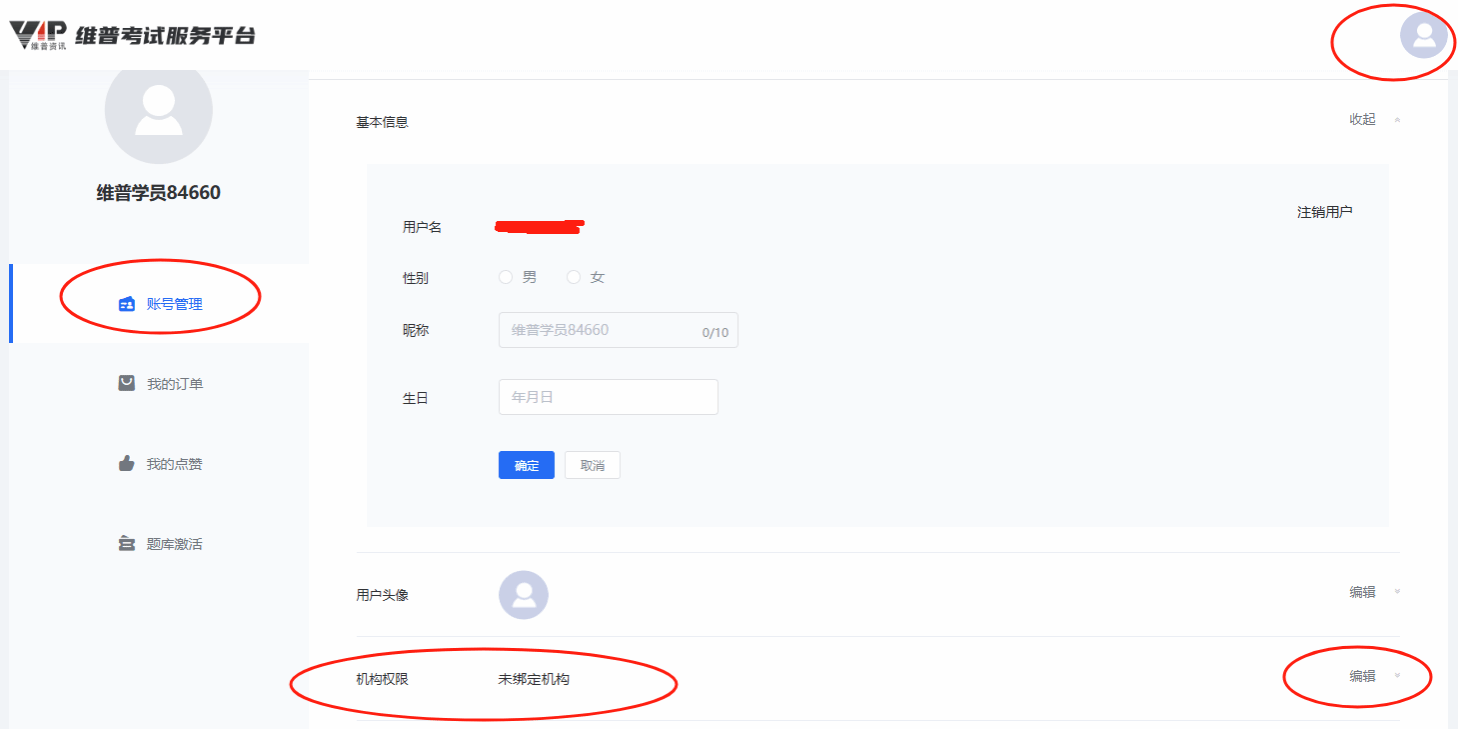This screenshot has height=729, width=1458.
Task: Click the large sidebar profile avatar
Action: tap(158, 111)
